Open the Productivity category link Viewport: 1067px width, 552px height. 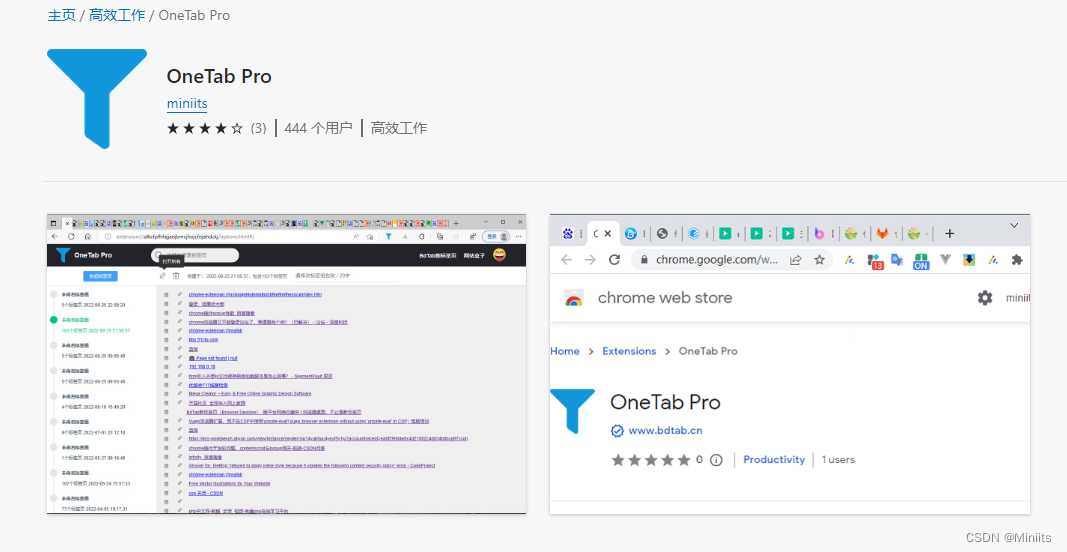[774, 459]
